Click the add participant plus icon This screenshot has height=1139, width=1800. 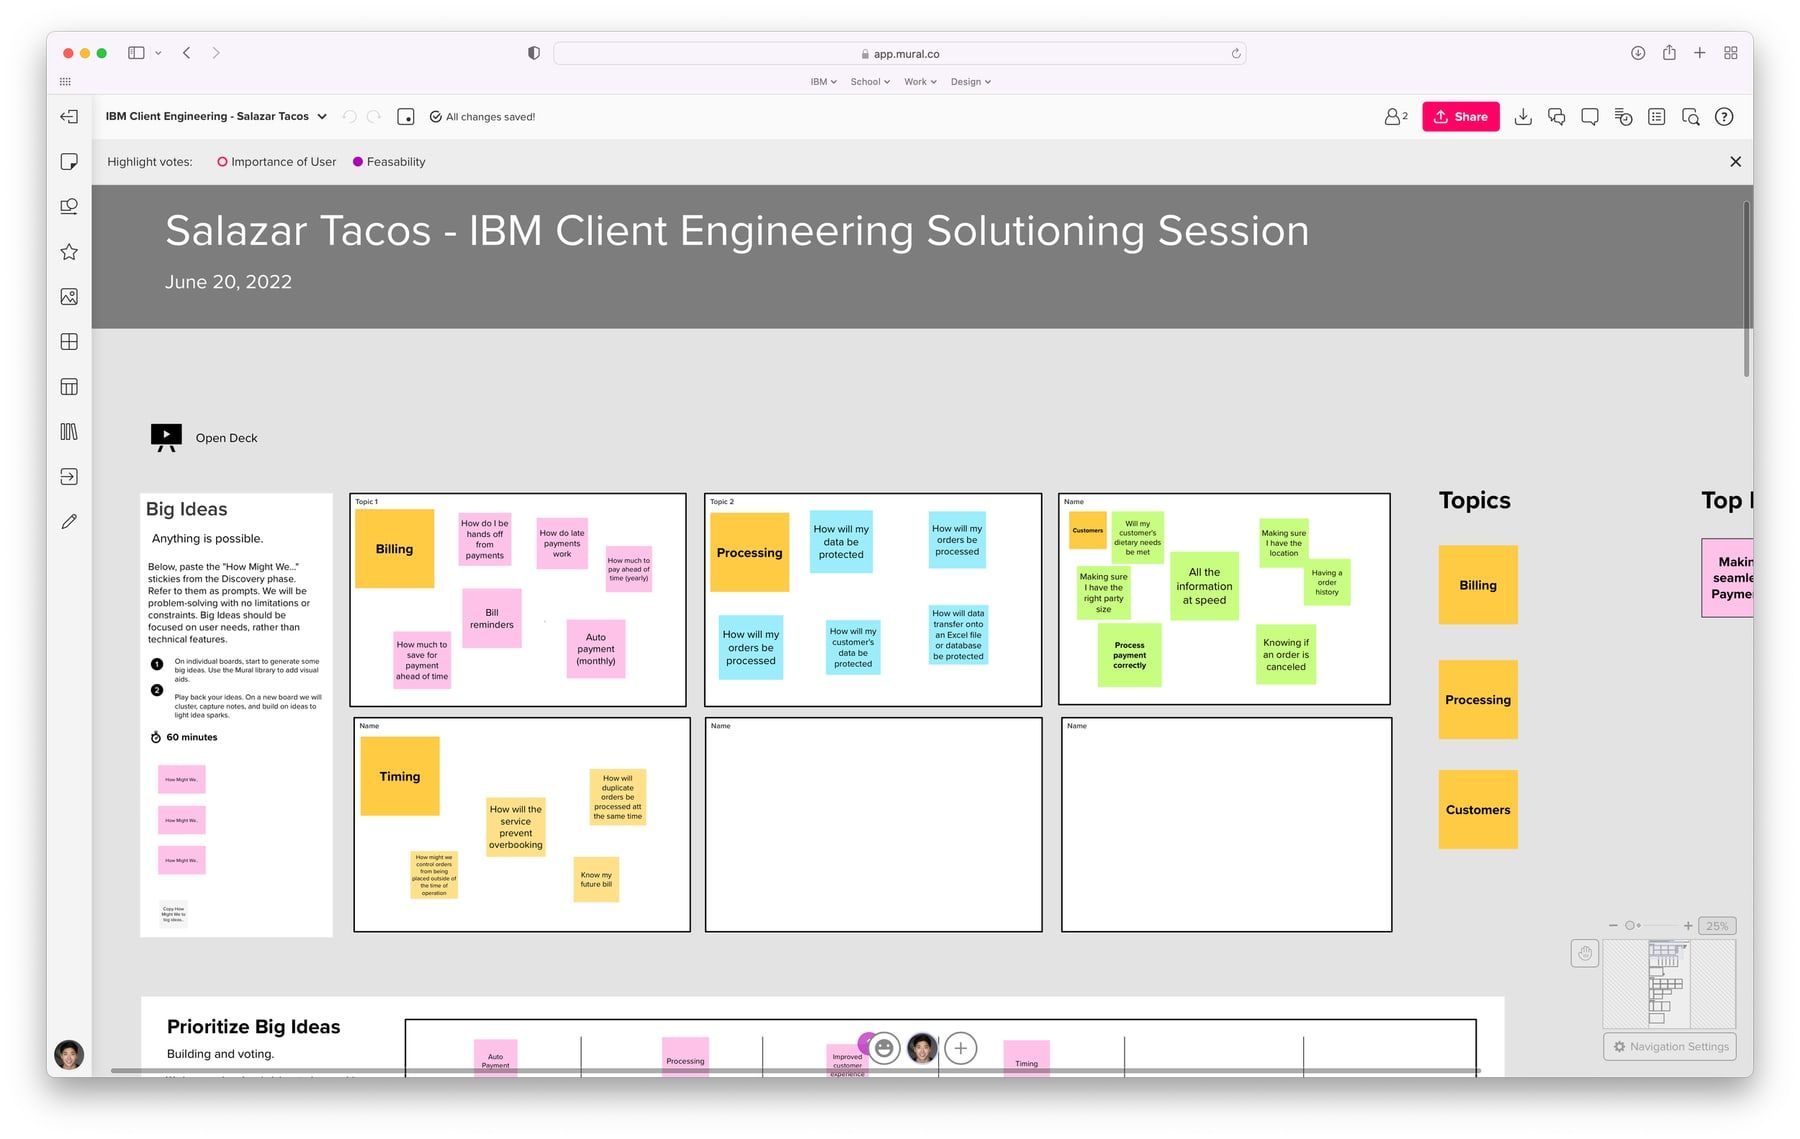point(960,1048)
